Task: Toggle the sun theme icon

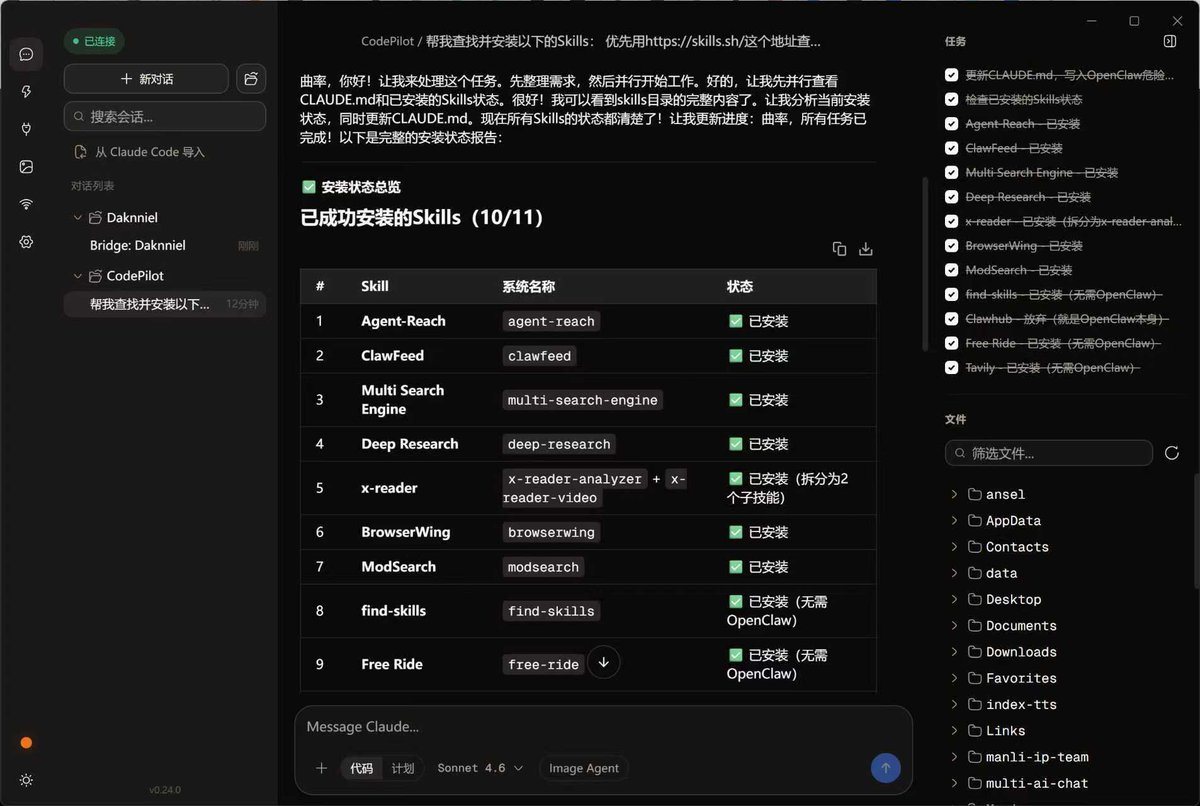Action: pos(26,780)
